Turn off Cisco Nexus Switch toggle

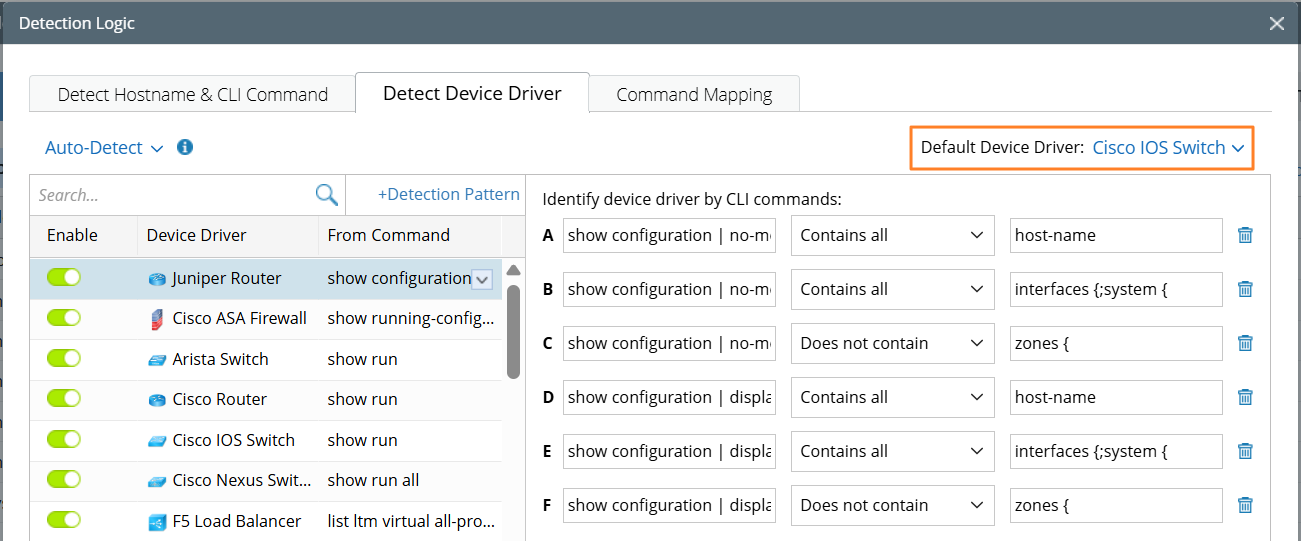tap(64, 480)
